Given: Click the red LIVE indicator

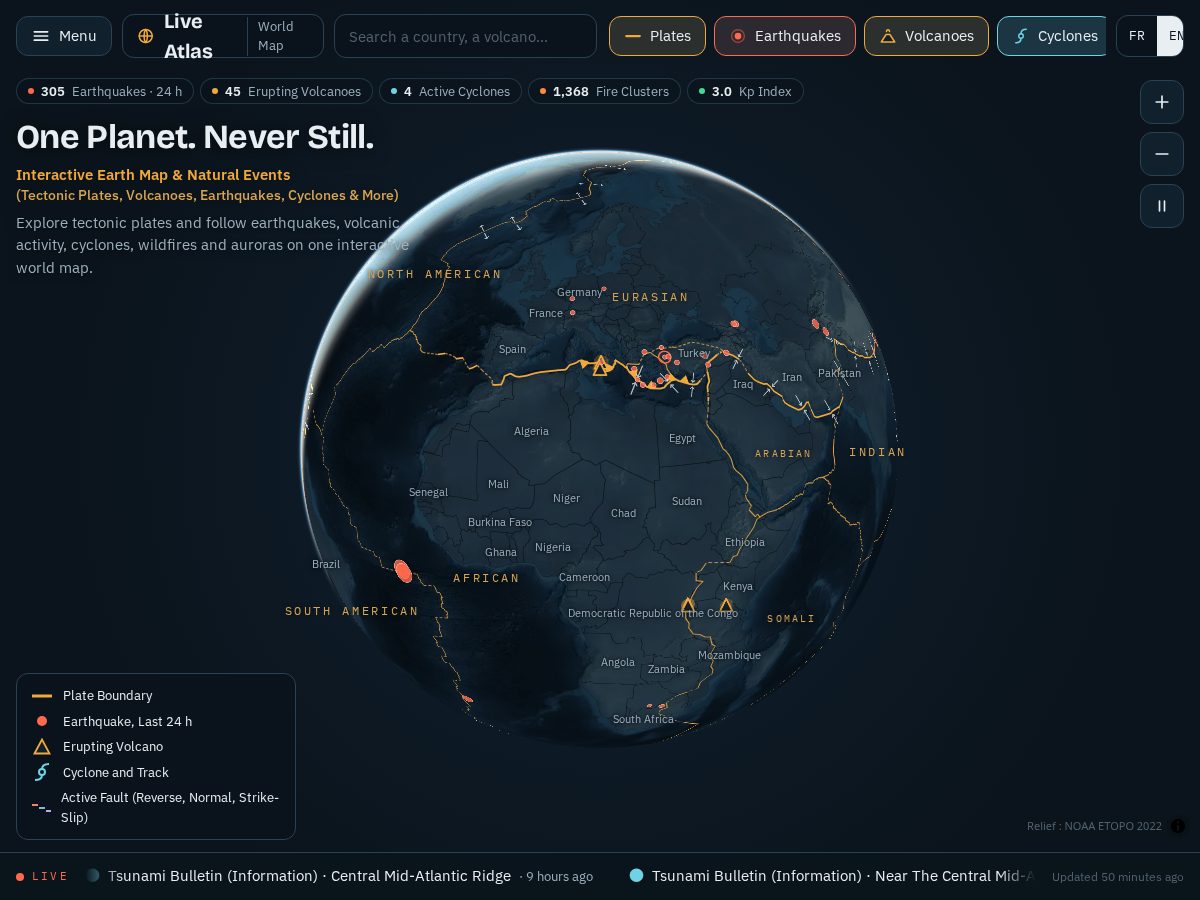Looking at the screenshot, I should tap(42, 876).
